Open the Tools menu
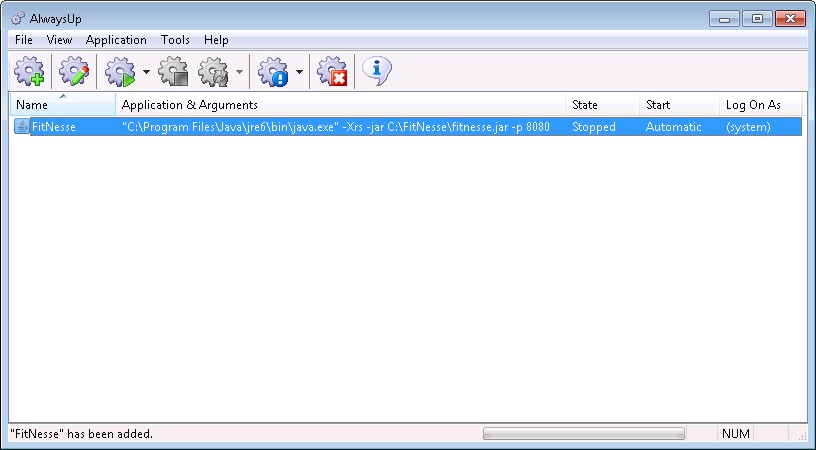This screenshot has height=450, width=816. pyautogui.click(x=175, y=40)
